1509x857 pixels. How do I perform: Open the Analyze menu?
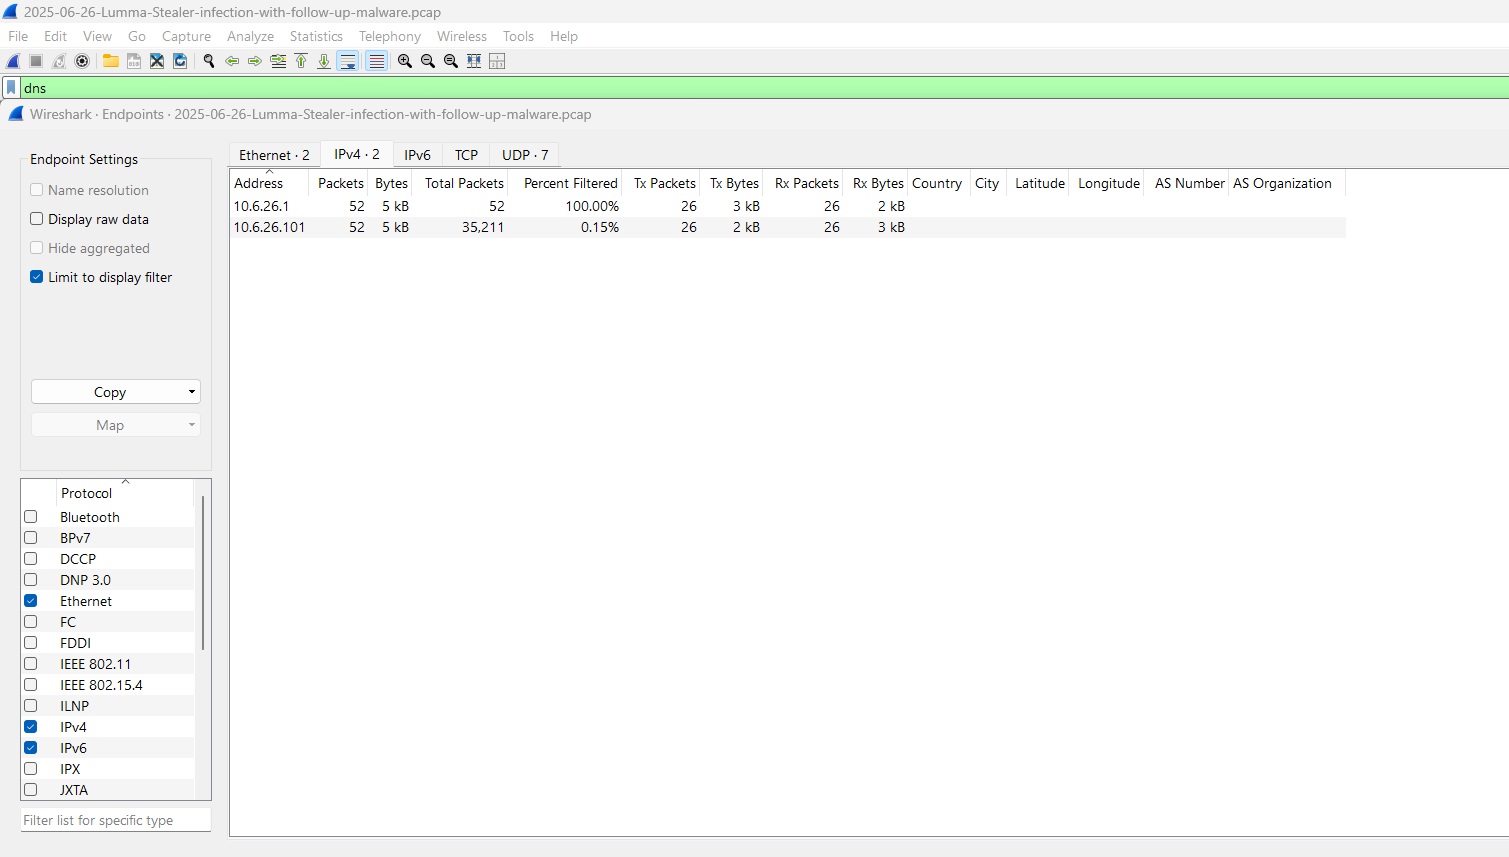coord(250,36)
